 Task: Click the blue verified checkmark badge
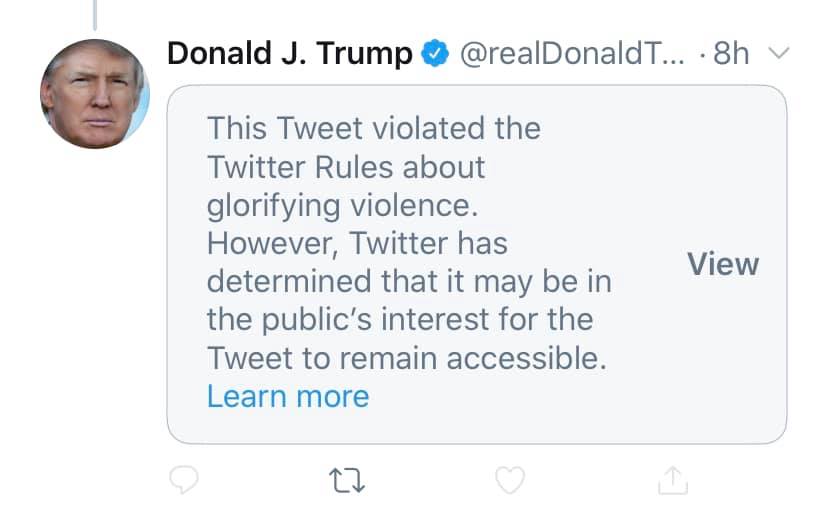[435, 53]
